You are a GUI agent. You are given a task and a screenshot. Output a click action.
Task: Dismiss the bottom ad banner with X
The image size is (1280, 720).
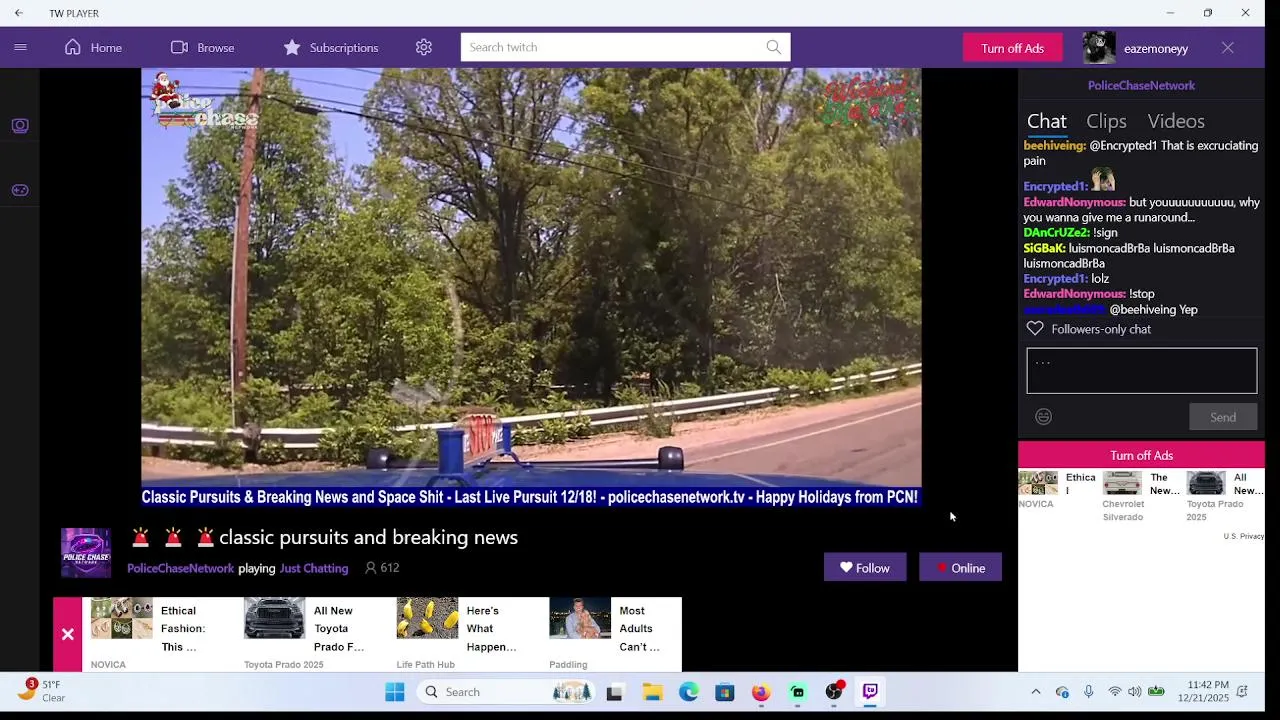[x=67, y=634]
